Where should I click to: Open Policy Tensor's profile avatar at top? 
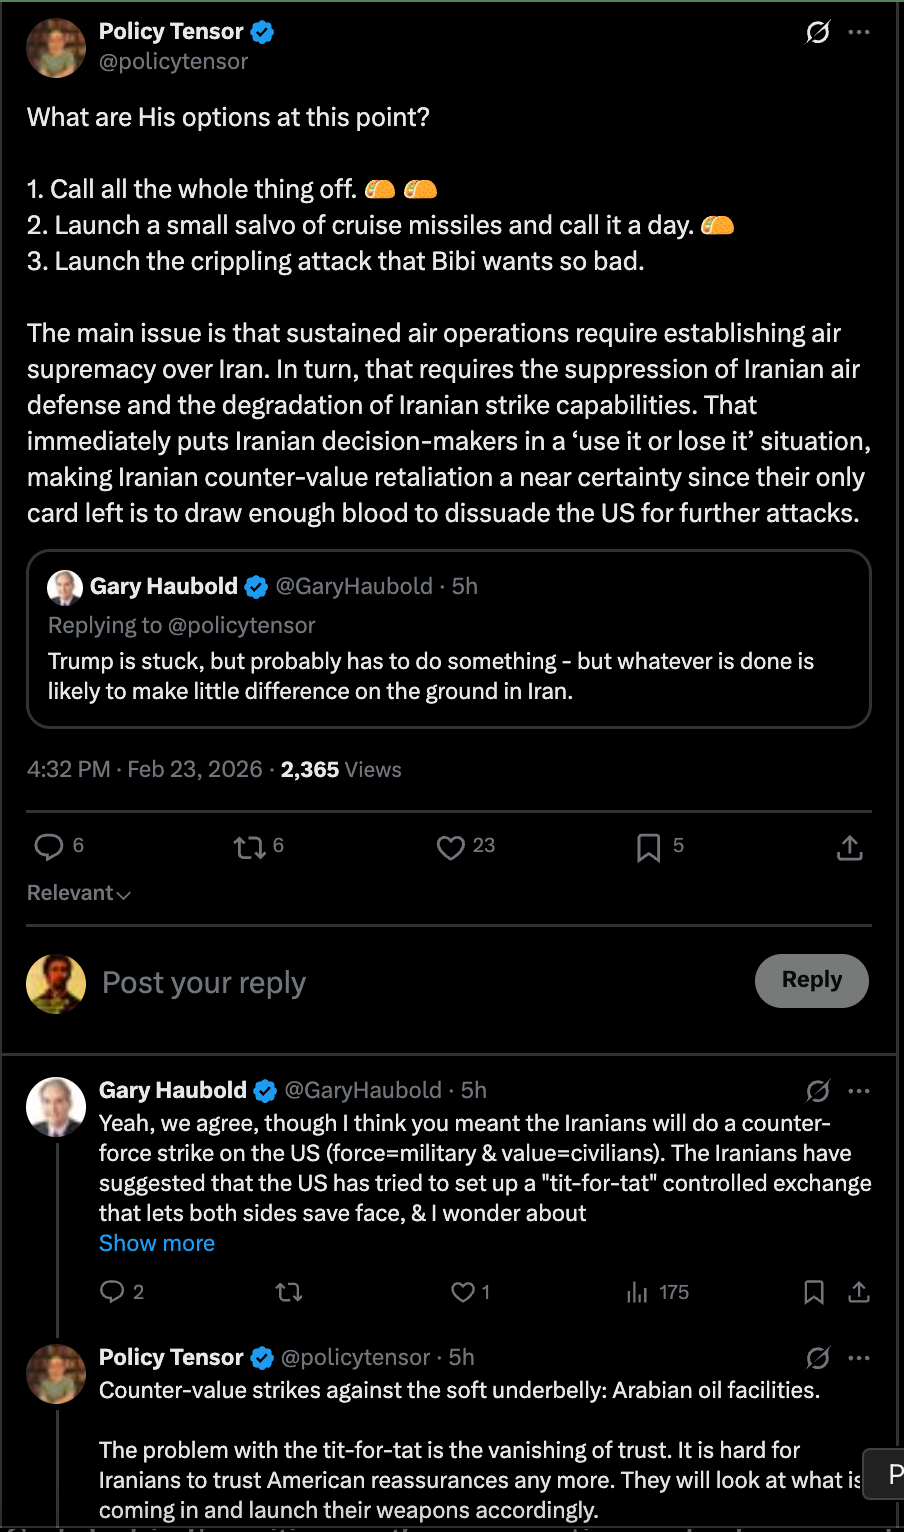click(56, 48)
